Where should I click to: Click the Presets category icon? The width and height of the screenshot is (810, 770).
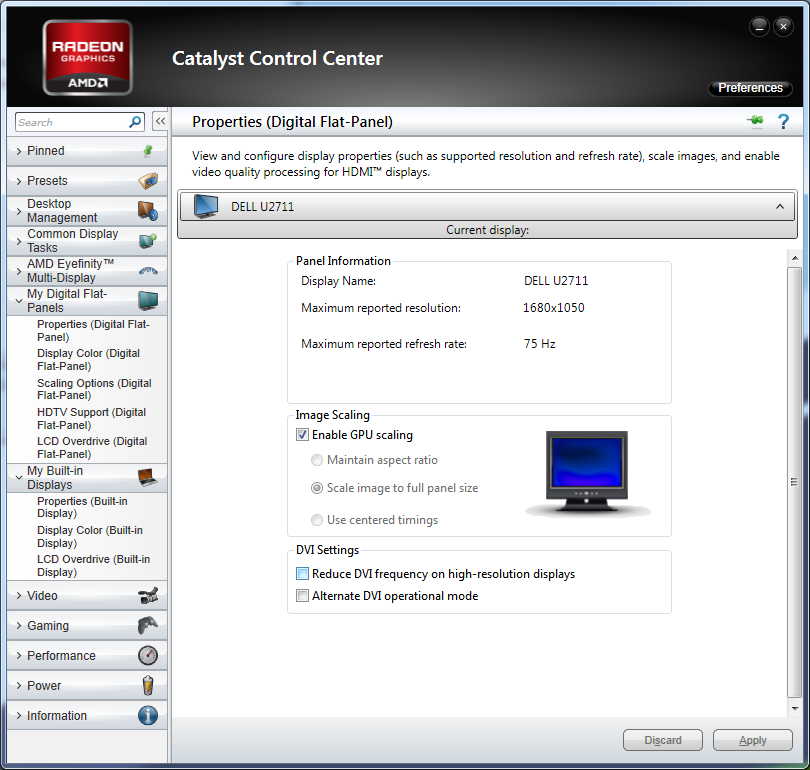(148, 181)
